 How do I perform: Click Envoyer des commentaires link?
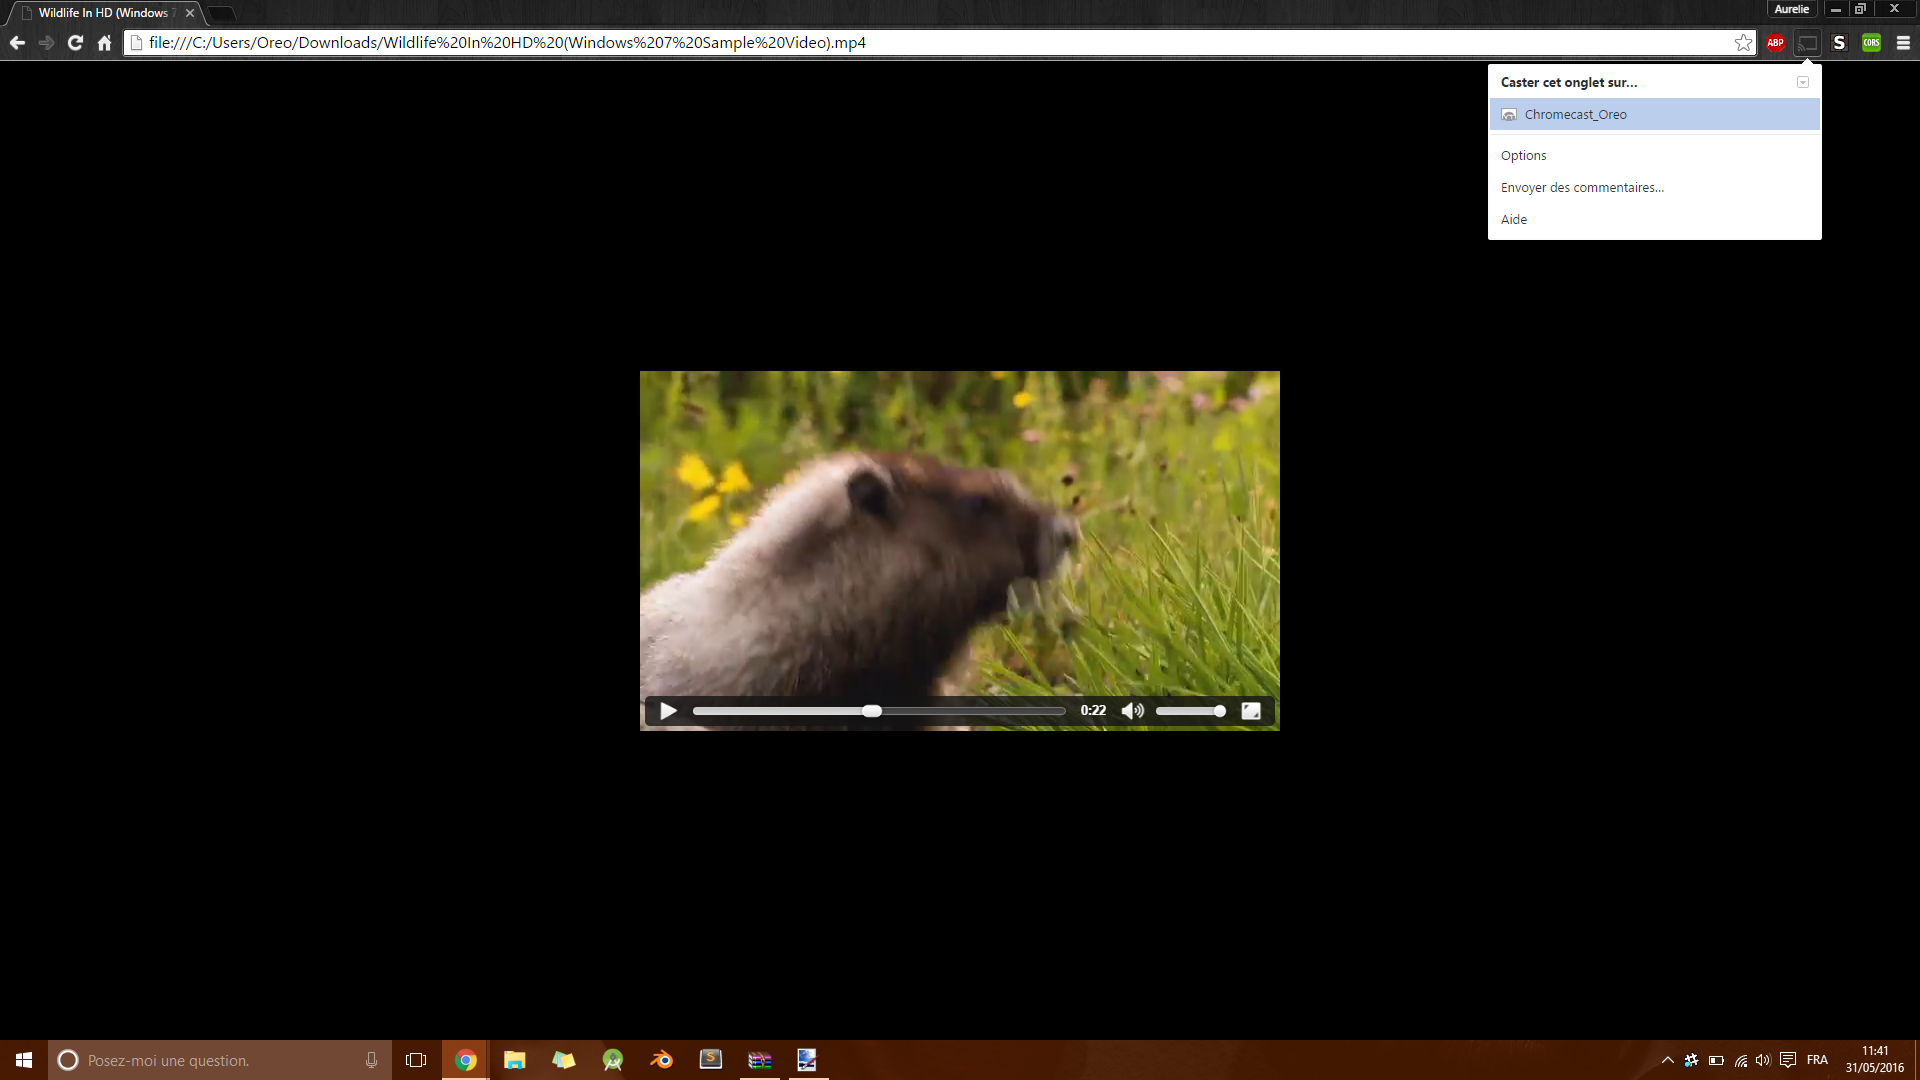pyautogui.click(x=1582, y=188)
